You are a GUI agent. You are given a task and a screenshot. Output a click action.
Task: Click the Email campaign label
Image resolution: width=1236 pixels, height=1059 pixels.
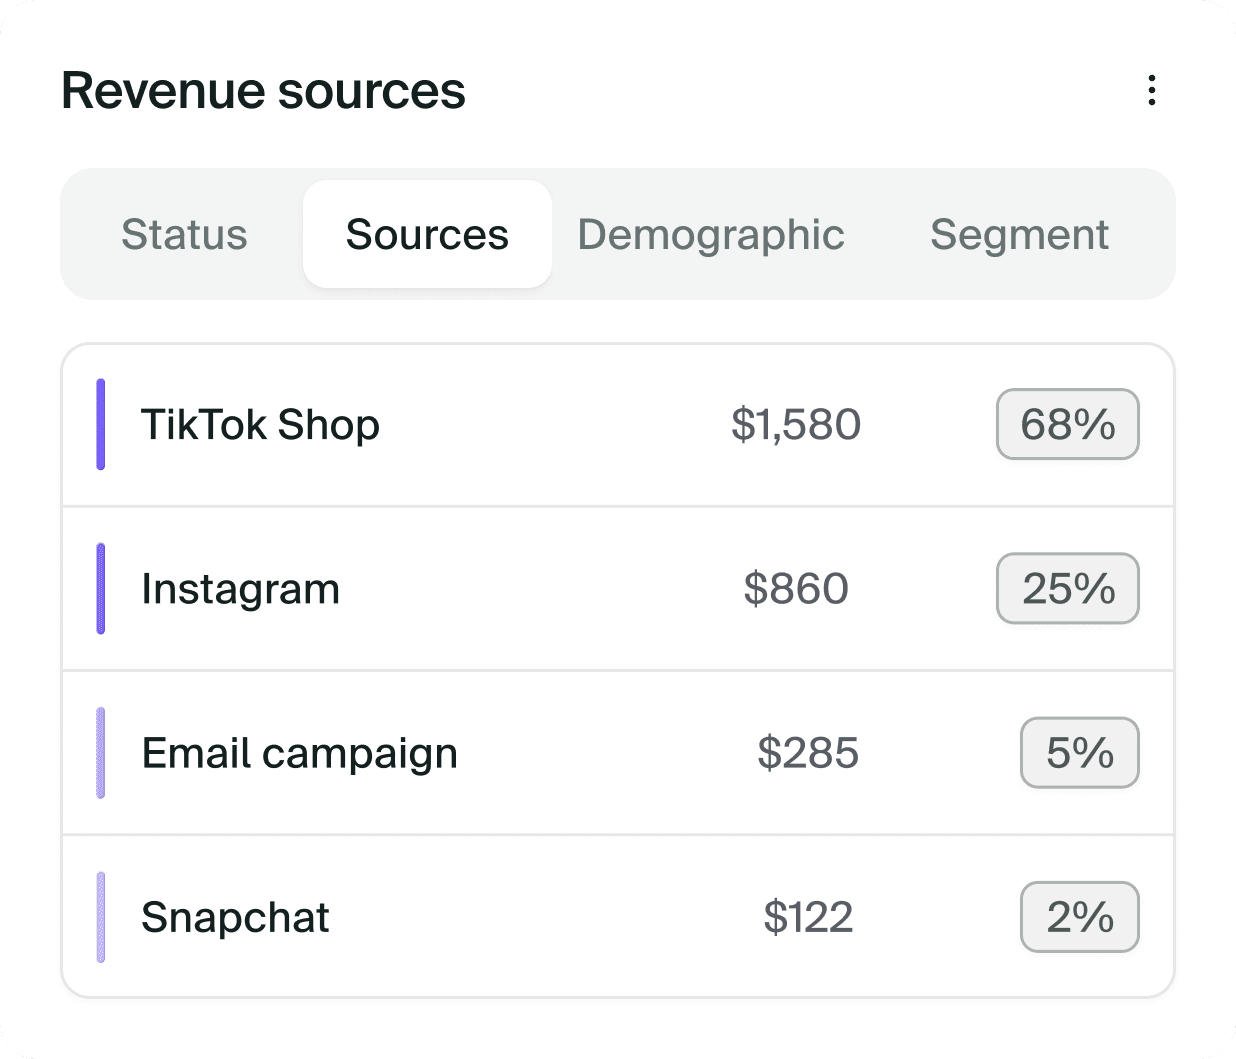pos(300,753)
